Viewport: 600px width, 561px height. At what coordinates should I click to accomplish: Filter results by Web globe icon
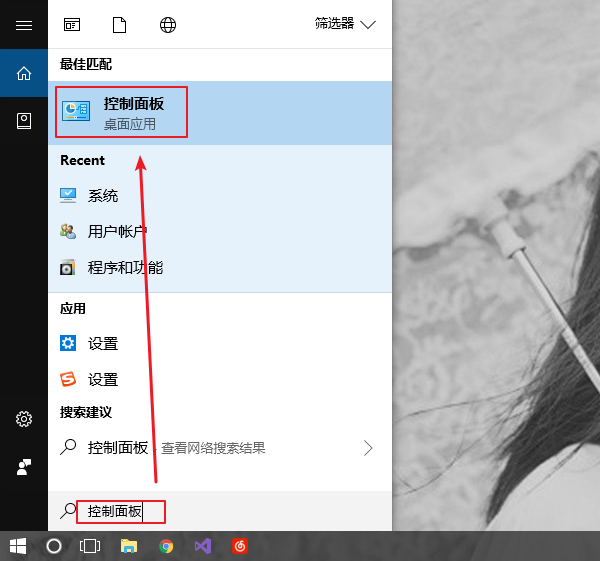tap(168, 25)
